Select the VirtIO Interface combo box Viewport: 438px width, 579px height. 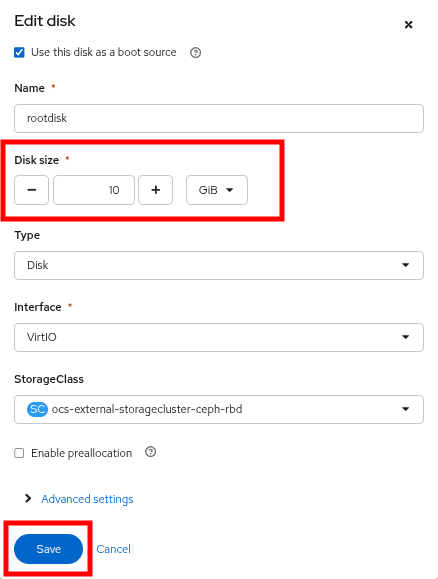coord(219,338)
